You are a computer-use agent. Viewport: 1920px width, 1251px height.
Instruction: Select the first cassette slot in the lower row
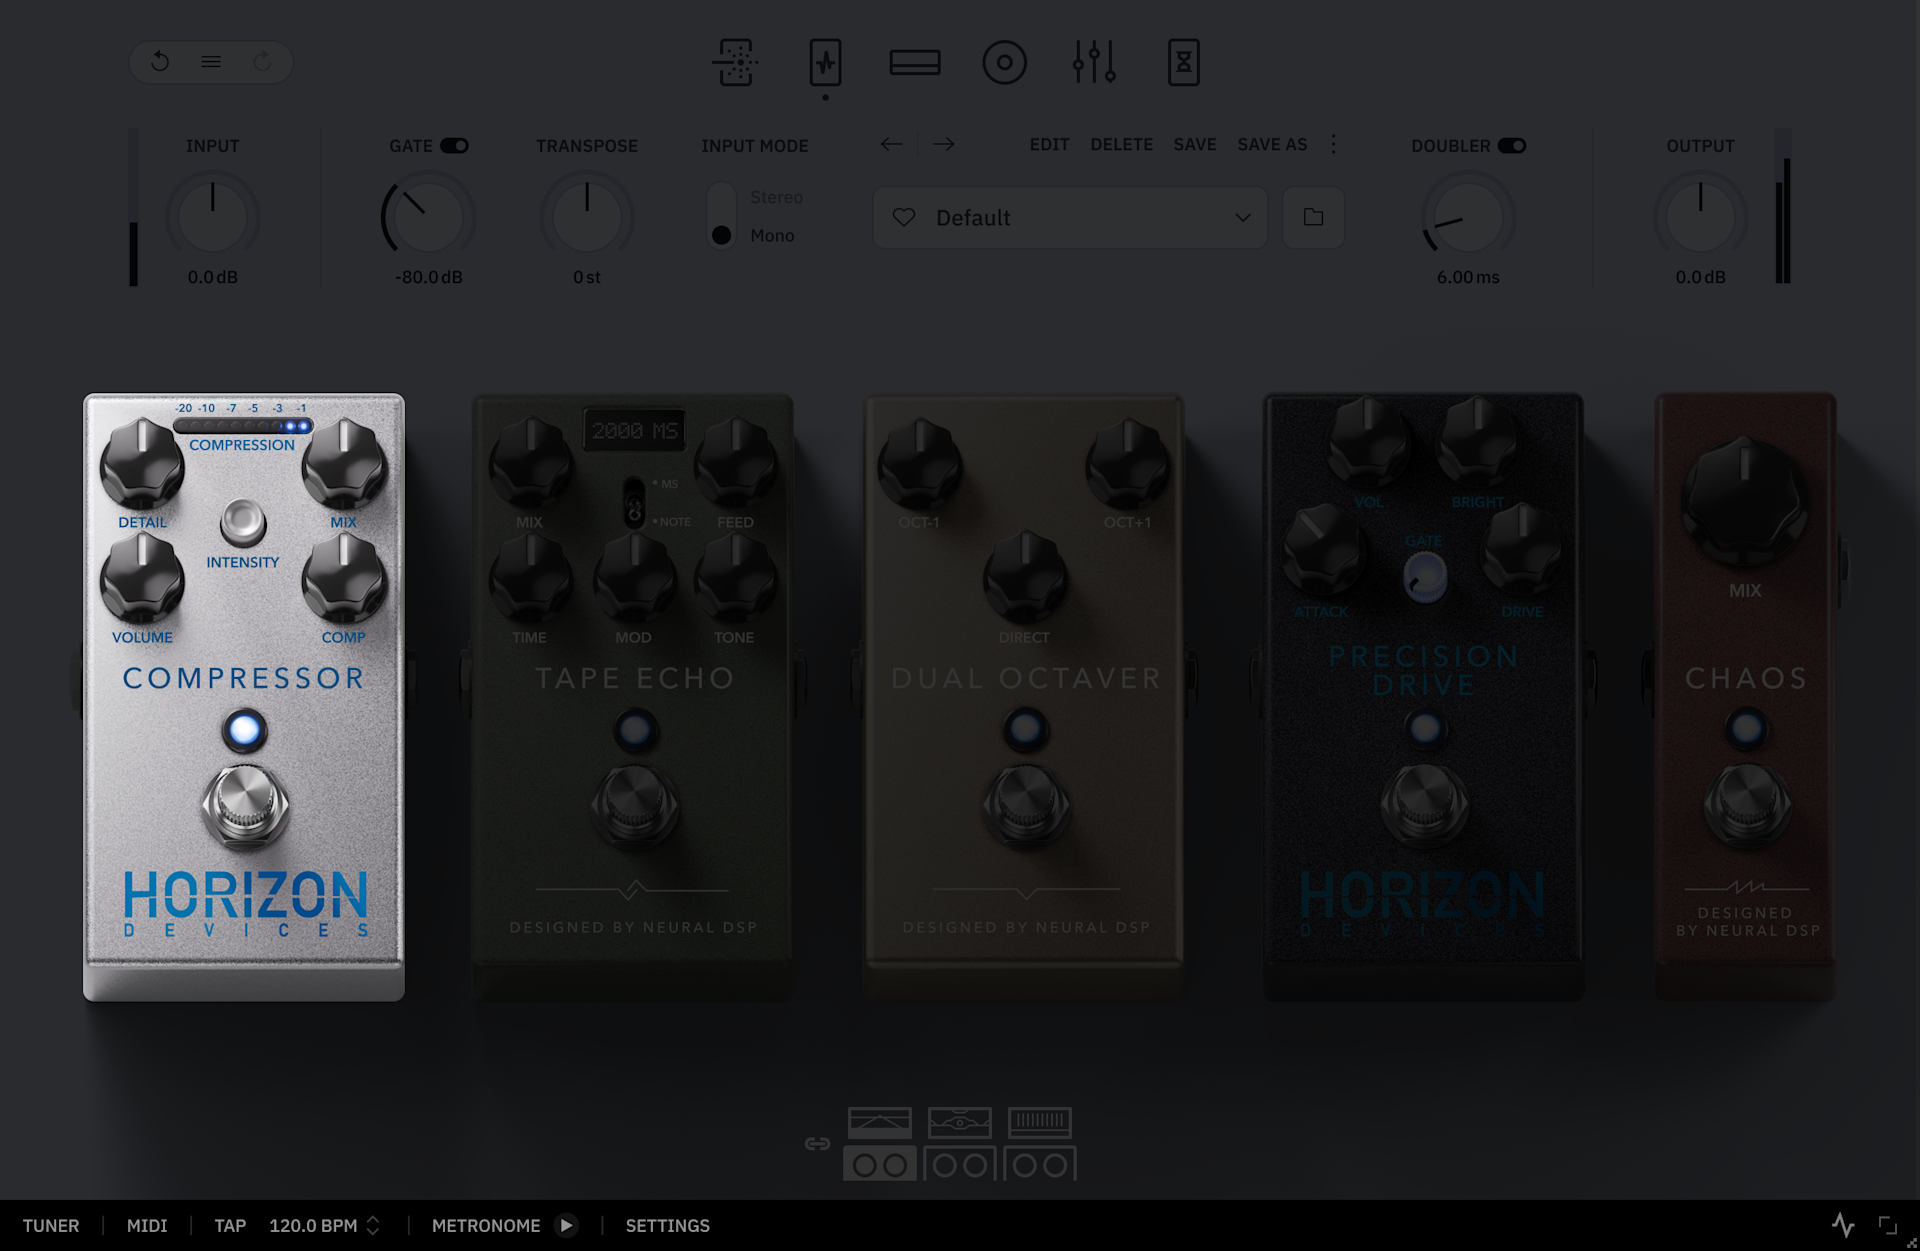point(880,1164)
